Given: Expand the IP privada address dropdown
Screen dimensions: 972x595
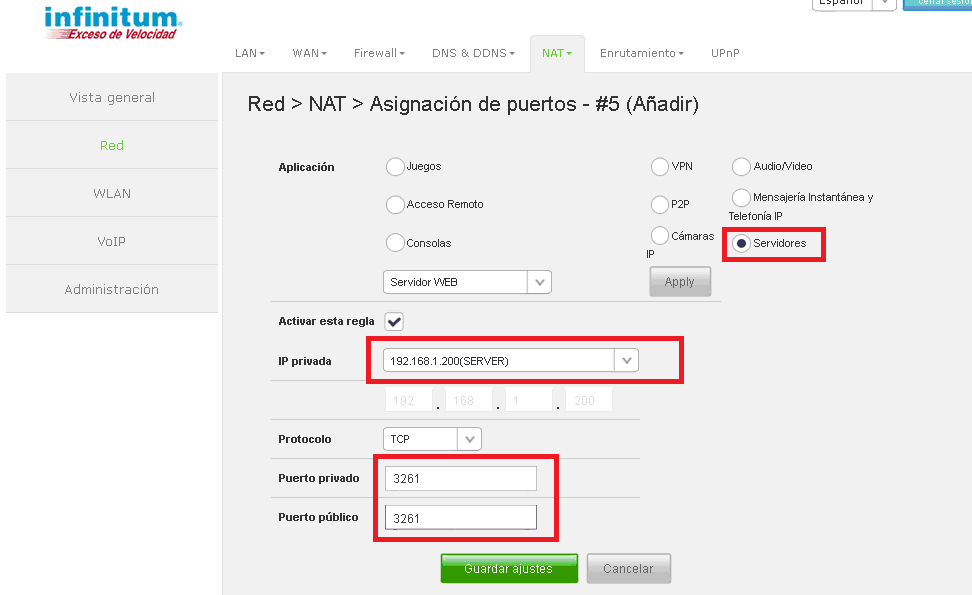Looking at the screenshot, I should click(626, 360).
